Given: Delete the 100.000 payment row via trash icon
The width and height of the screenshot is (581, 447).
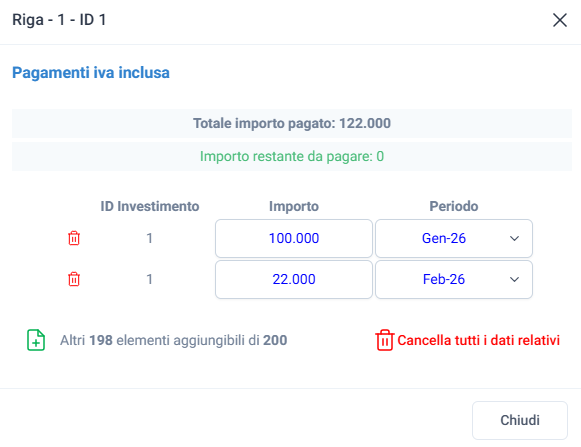Looking at the screenshot, I should 74,238.
